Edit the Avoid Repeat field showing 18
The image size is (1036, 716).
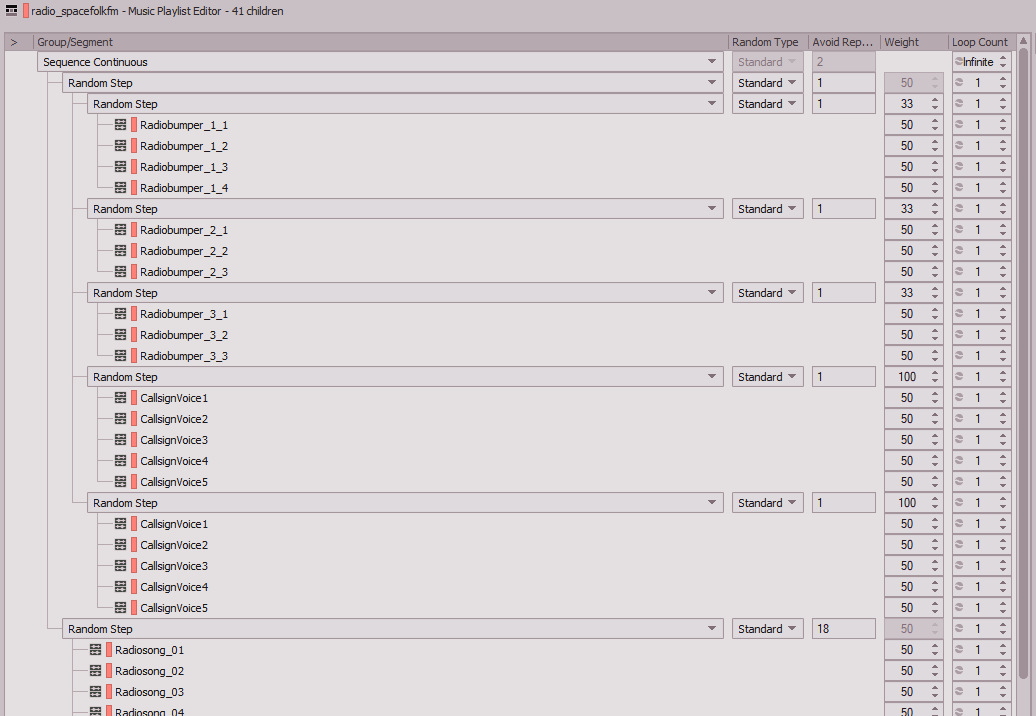[844, 629]
